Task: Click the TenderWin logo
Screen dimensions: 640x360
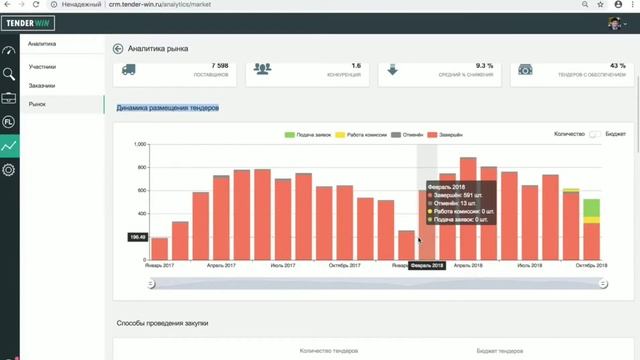Action: coord(28,23)
